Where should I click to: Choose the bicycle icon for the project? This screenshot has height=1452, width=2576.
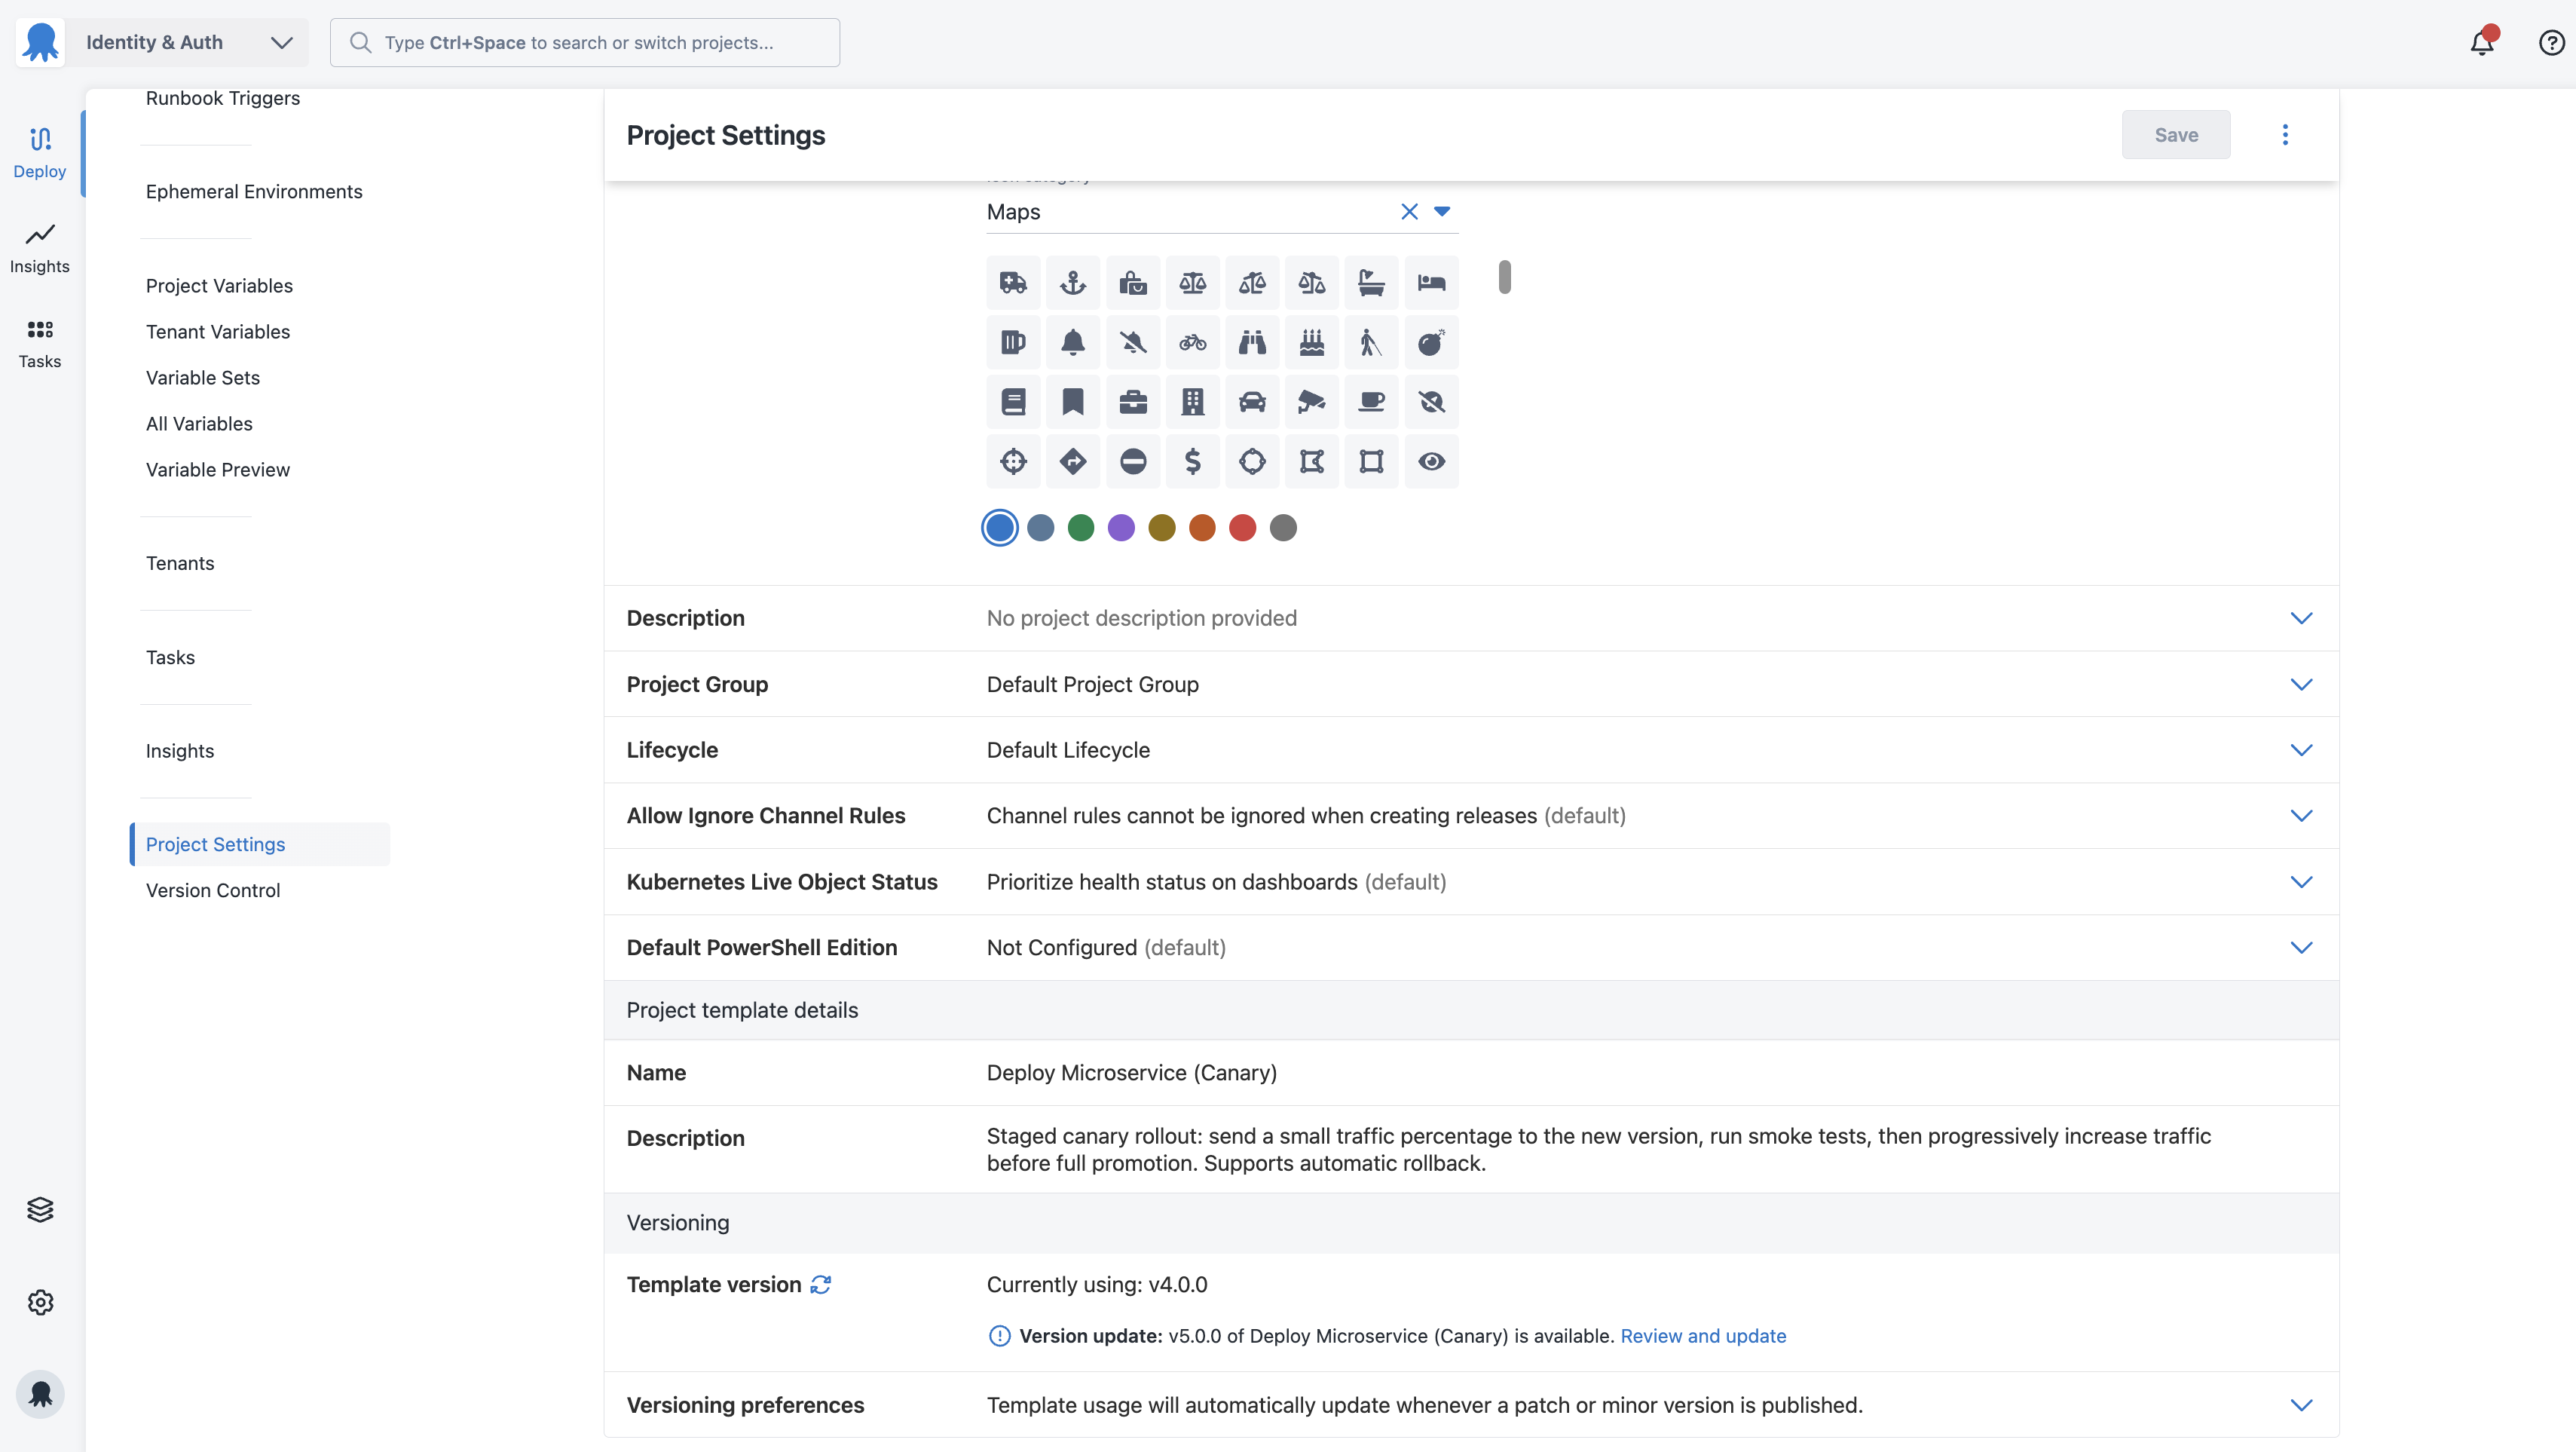tap(1192, 341)
